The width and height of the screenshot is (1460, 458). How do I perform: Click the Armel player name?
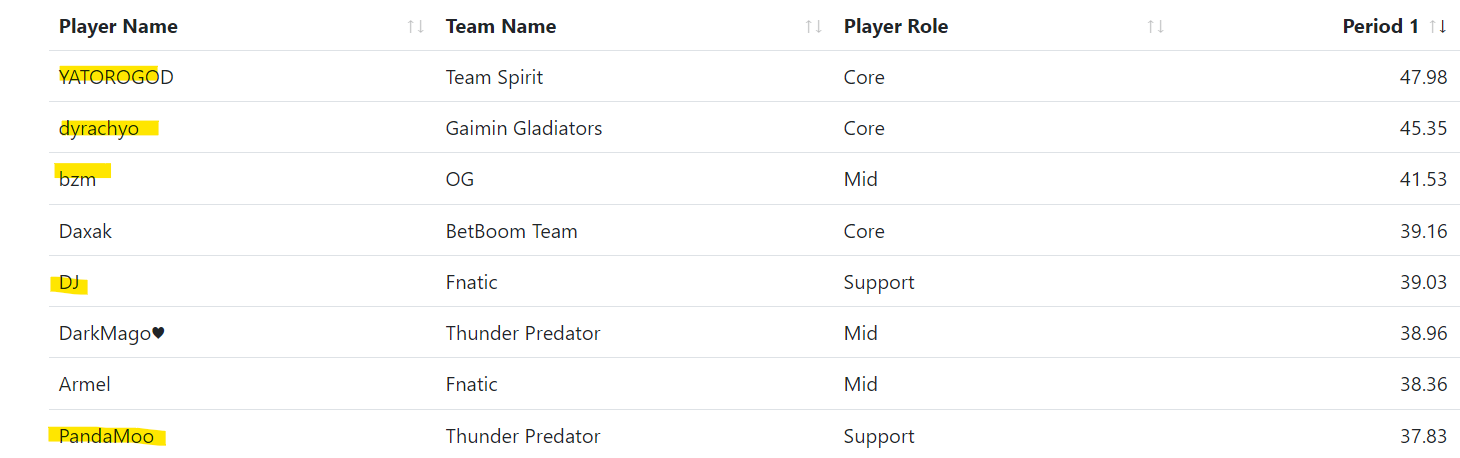click(x=85, y=385)
